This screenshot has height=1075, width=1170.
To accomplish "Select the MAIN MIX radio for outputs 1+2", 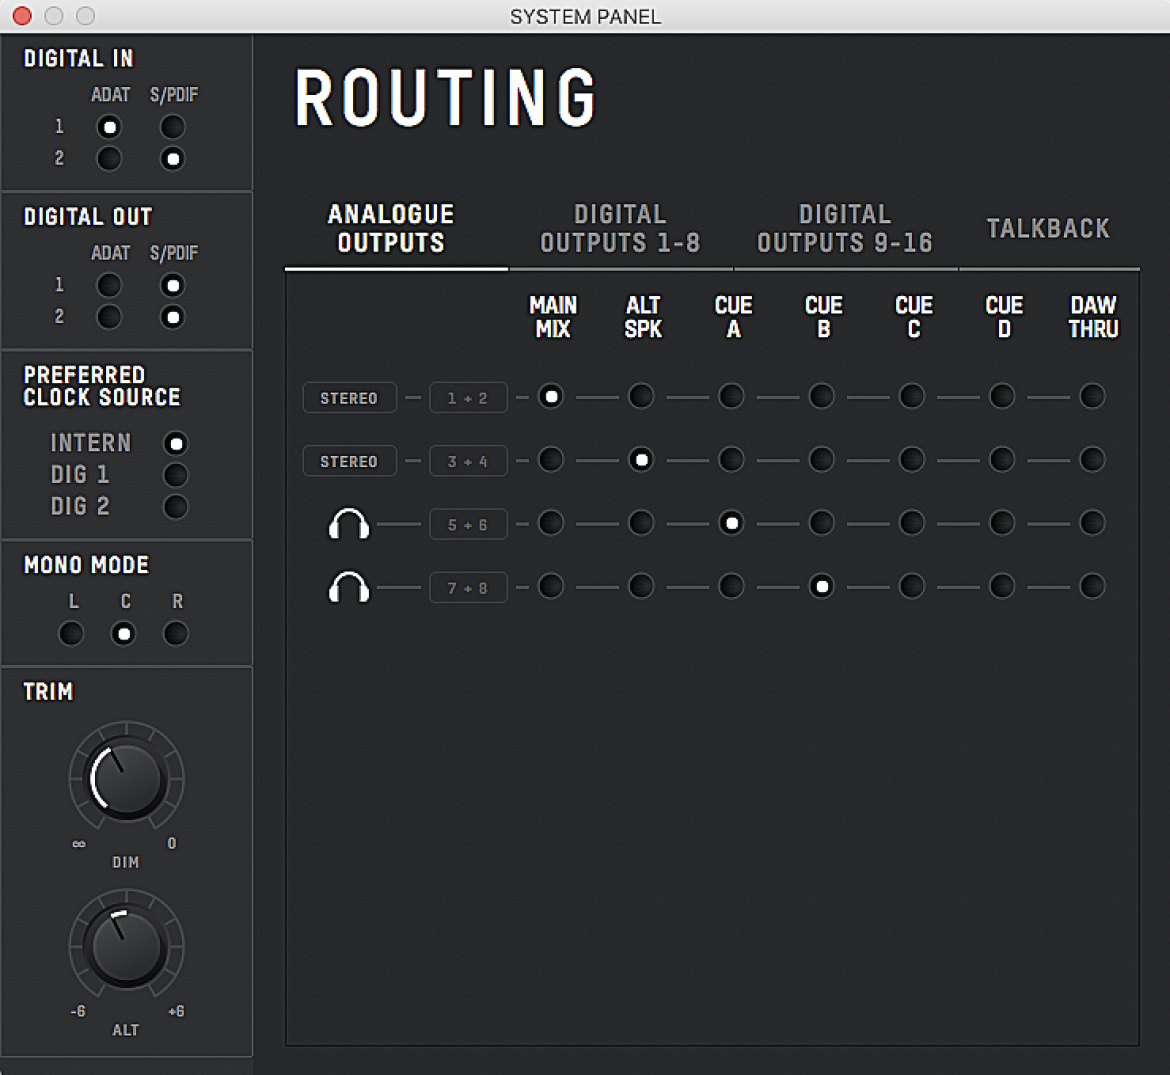I will [551, 396].
